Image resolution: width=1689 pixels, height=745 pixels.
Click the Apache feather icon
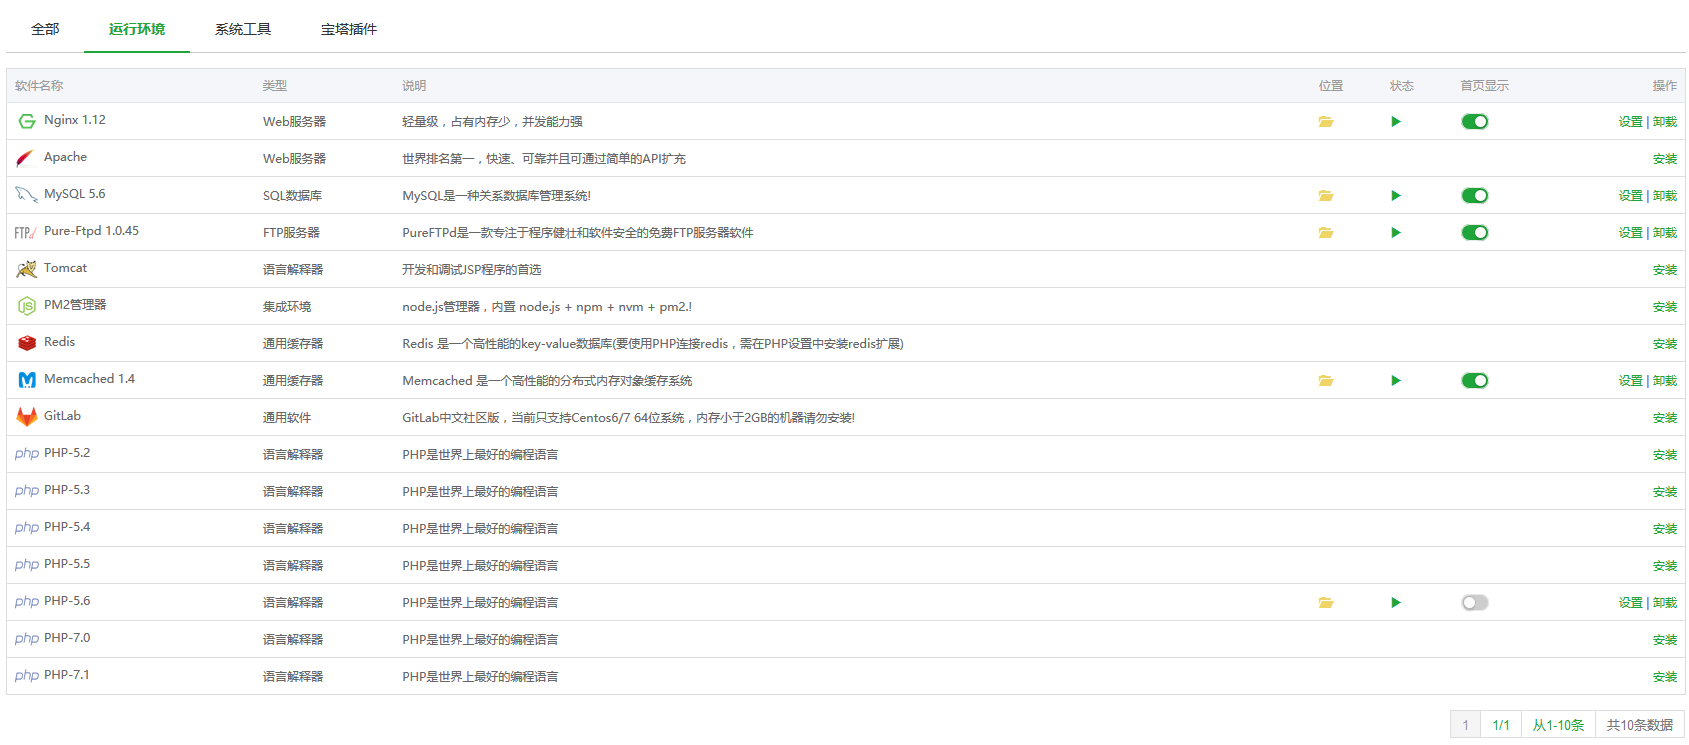25,159
